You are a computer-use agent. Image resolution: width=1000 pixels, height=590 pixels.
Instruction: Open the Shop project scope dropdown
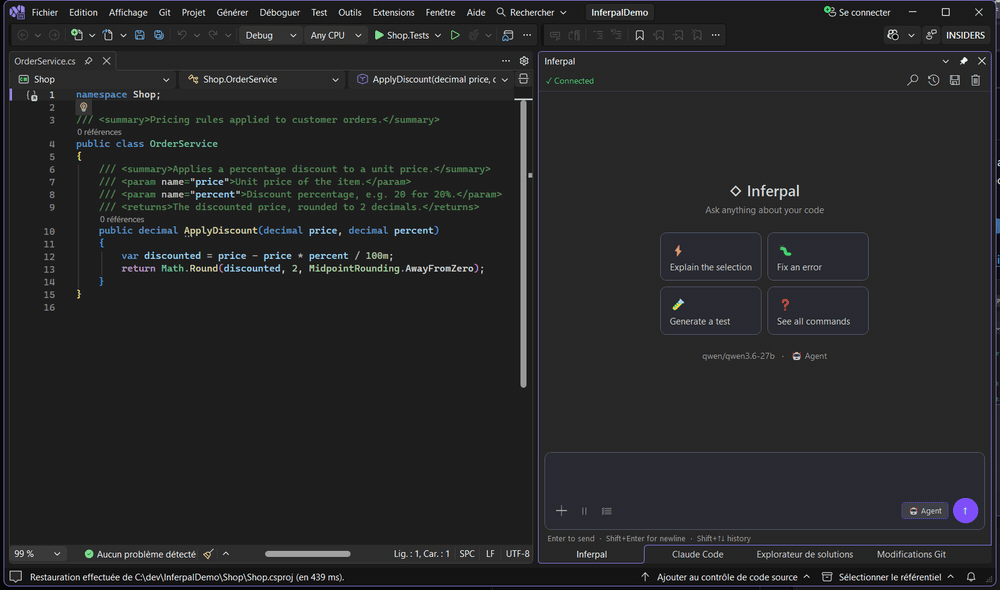94,79
